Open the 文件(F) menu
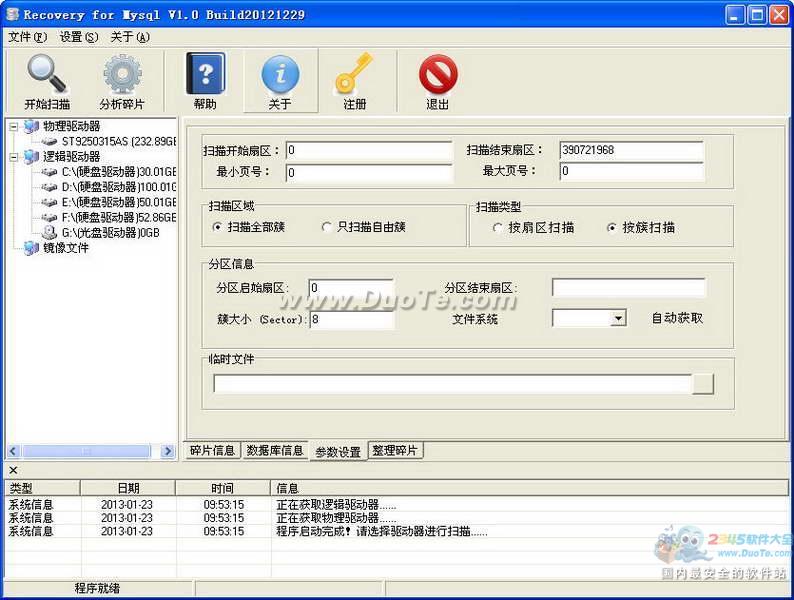Image resolution: width=794 pixels, height=600 pixels. coord(27,37)
